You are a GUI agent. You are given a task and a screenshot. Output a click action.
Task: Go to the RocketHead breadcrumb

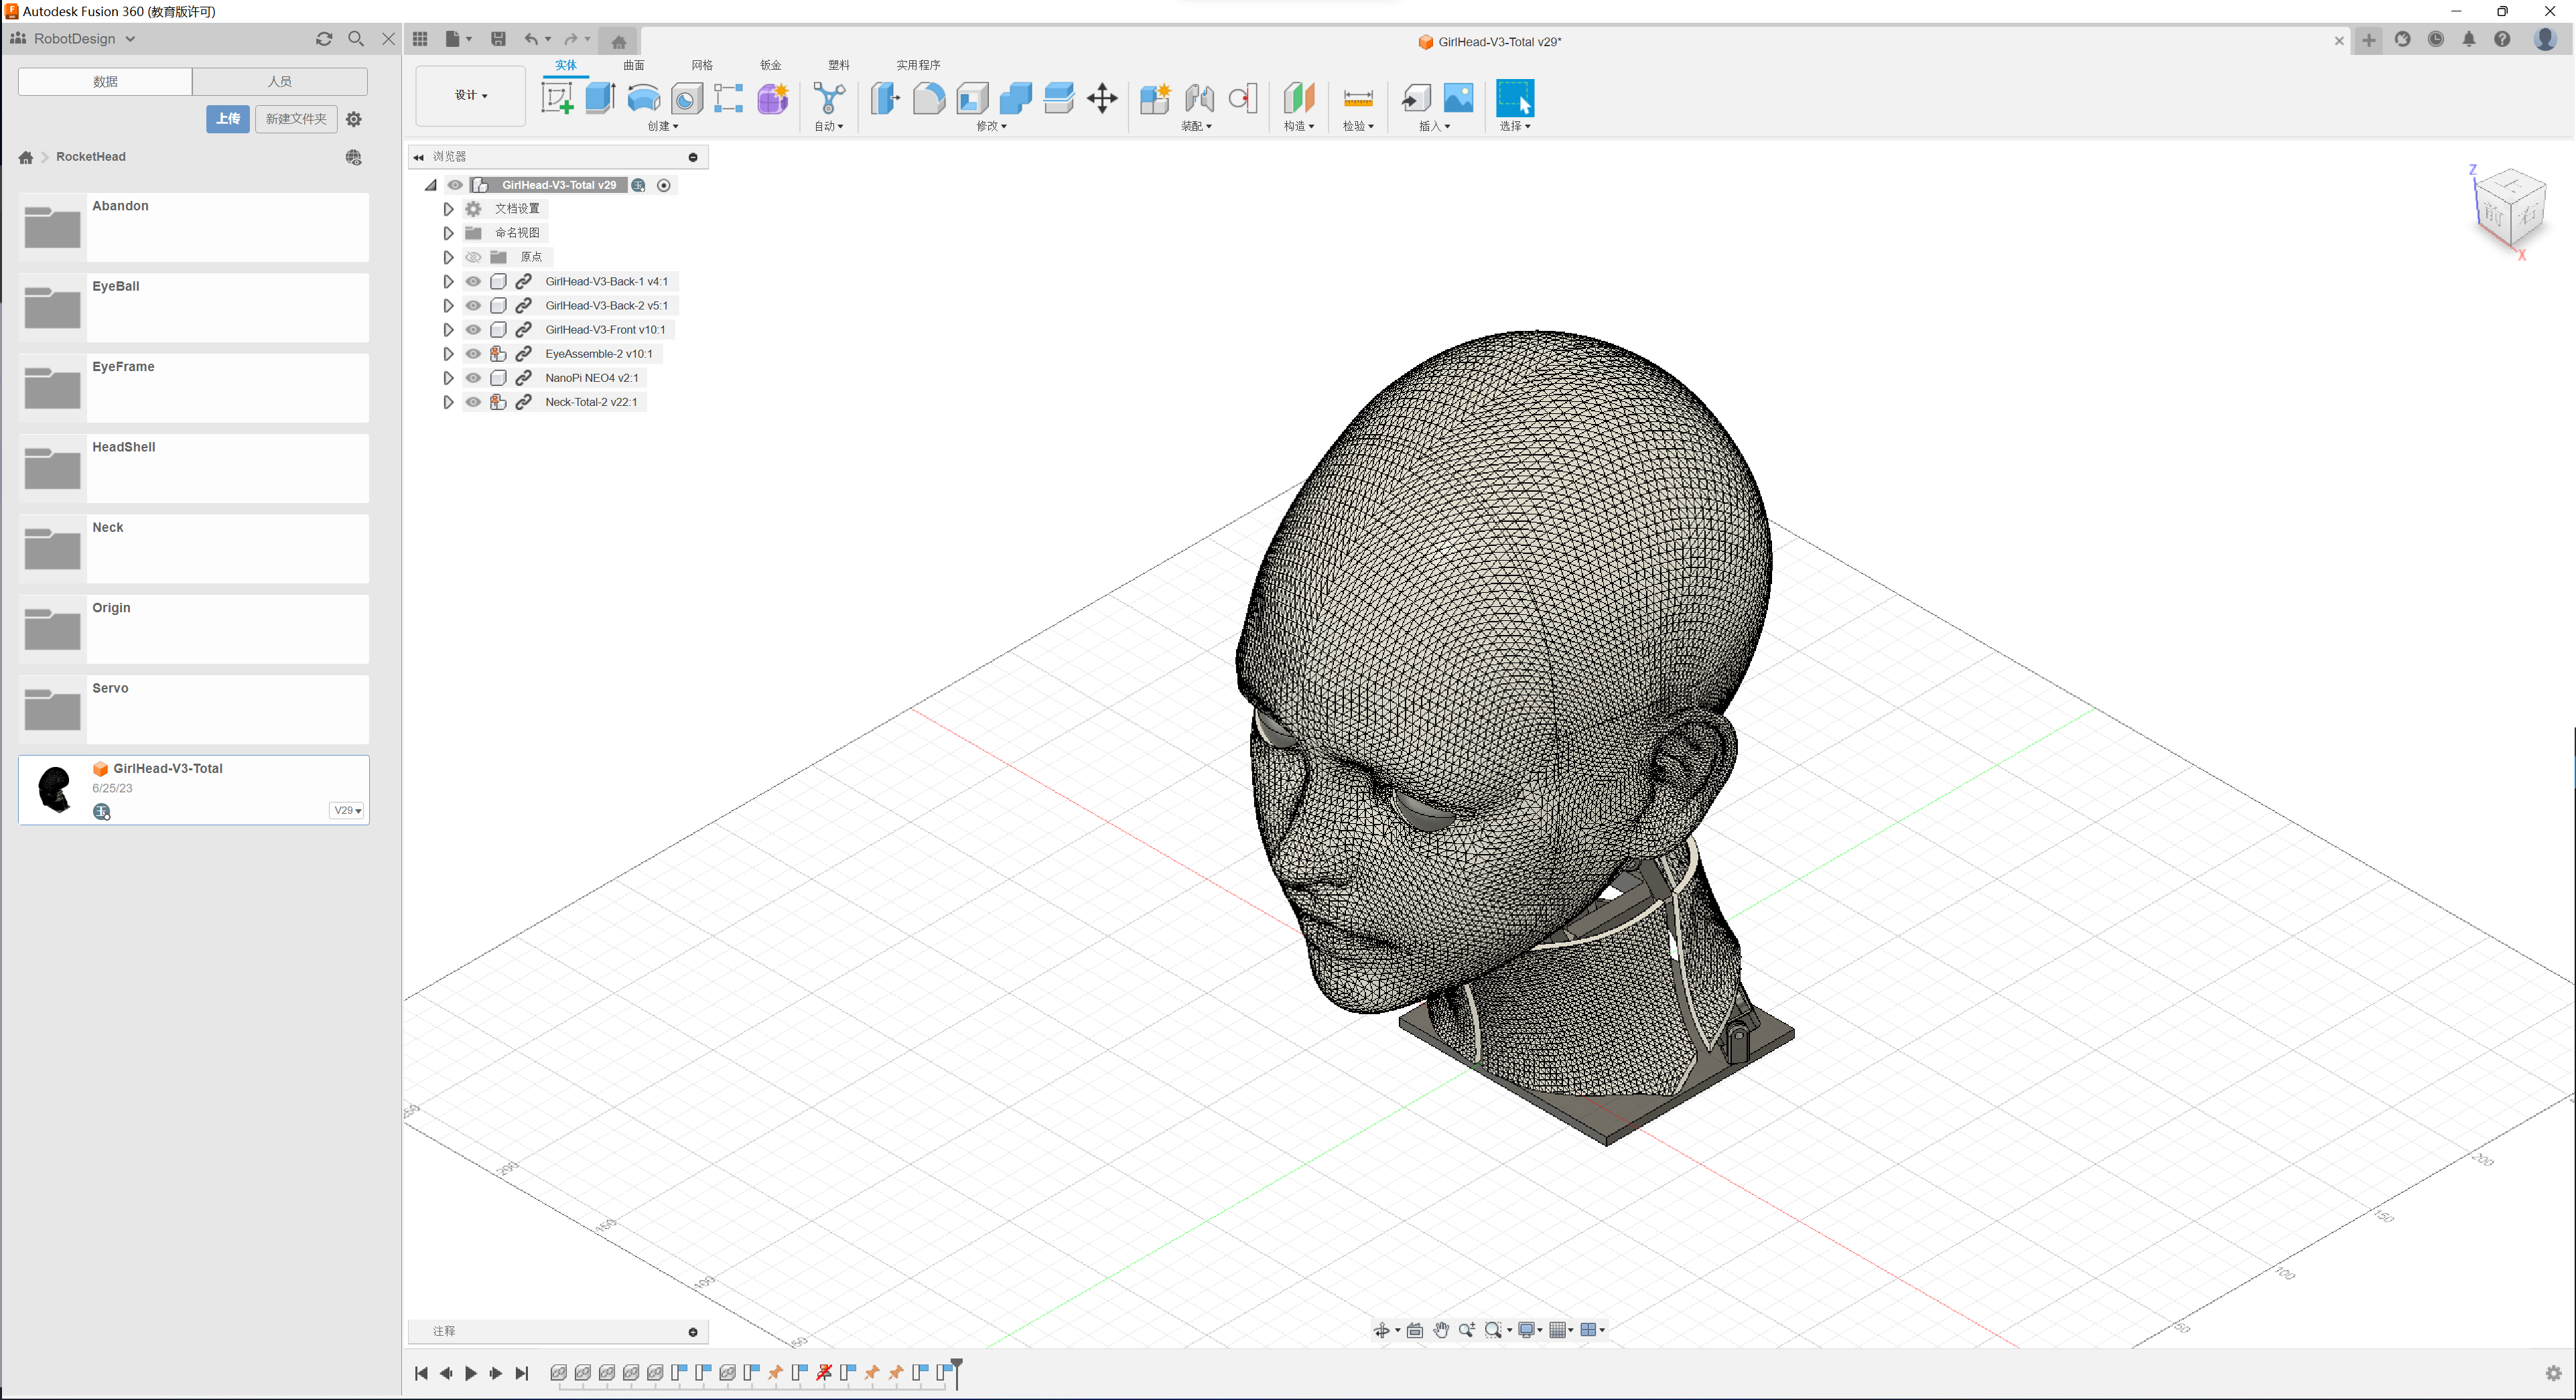pyautogui.click(x=91, y=157)
